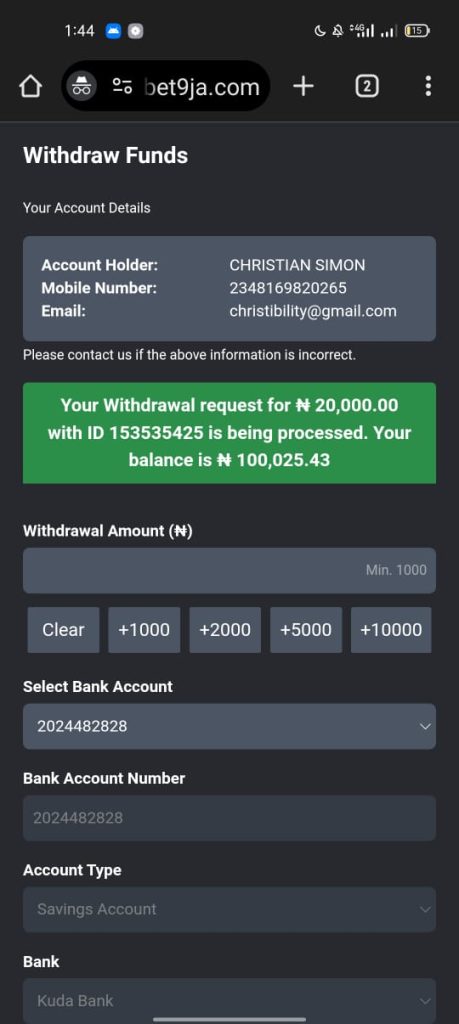Focus the Withdrawal Amount field
459x1024 pixels.
click(229, 570)
